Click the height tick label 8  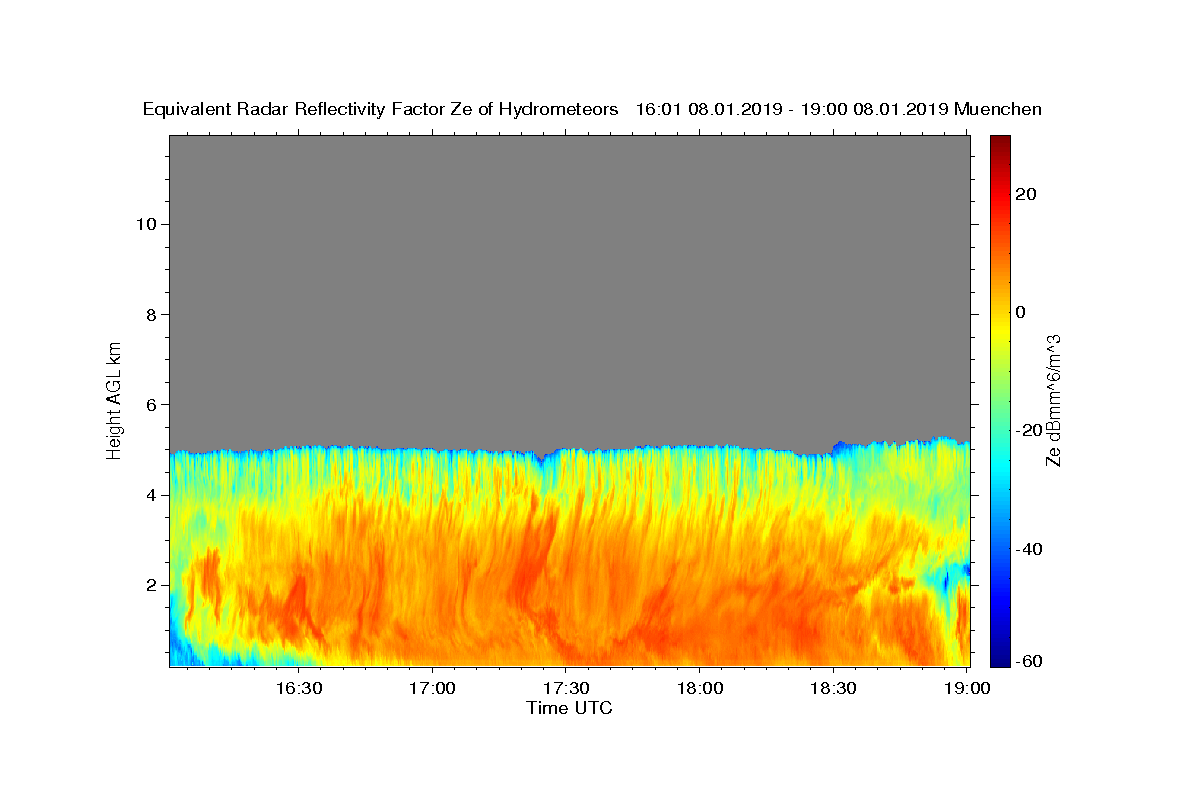(150, 314)
